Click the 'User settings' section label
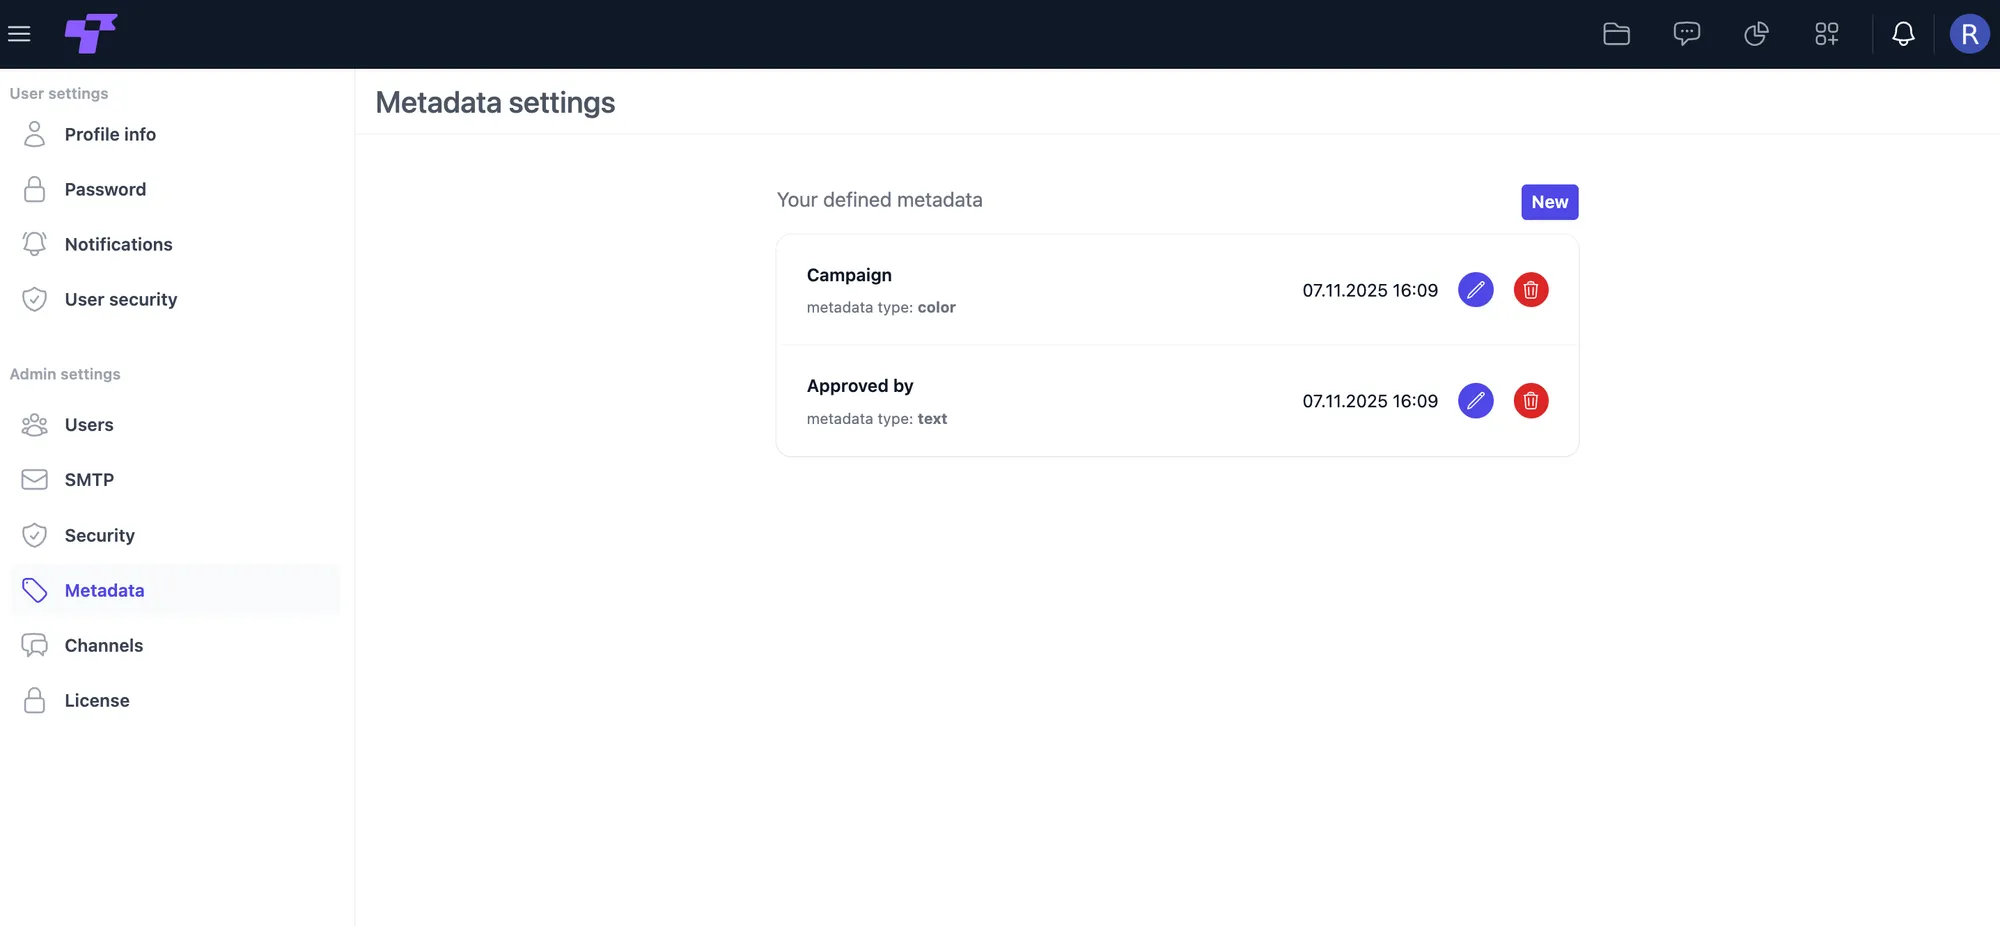The image size is (2000, 926). [x=59, y=93]
